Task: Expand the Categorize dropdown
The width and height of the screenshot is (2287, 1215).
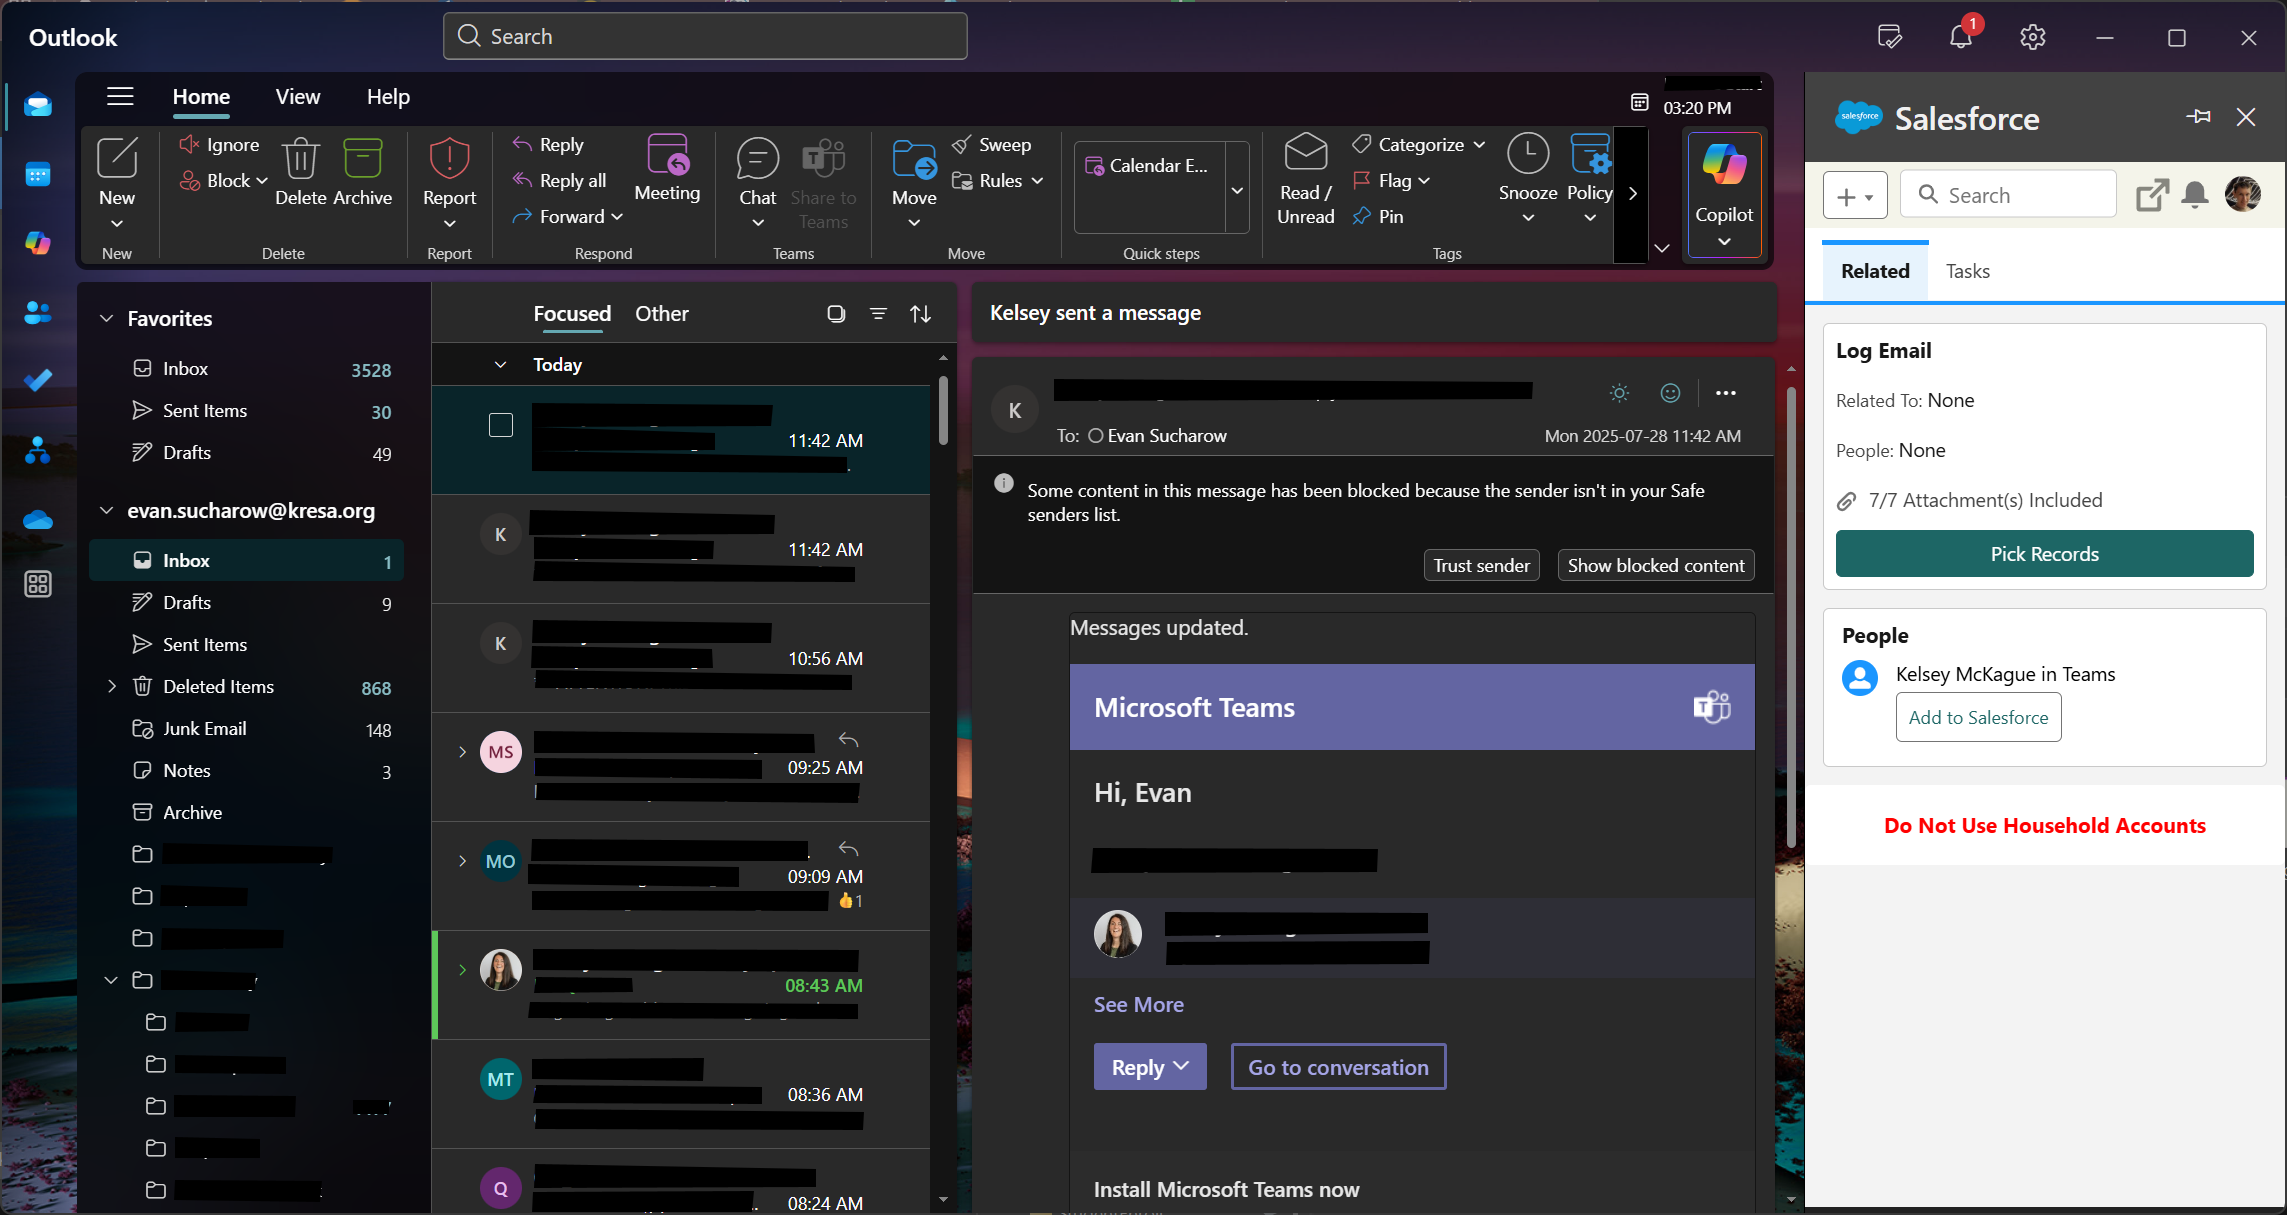Action: (x=1479, y=145)
